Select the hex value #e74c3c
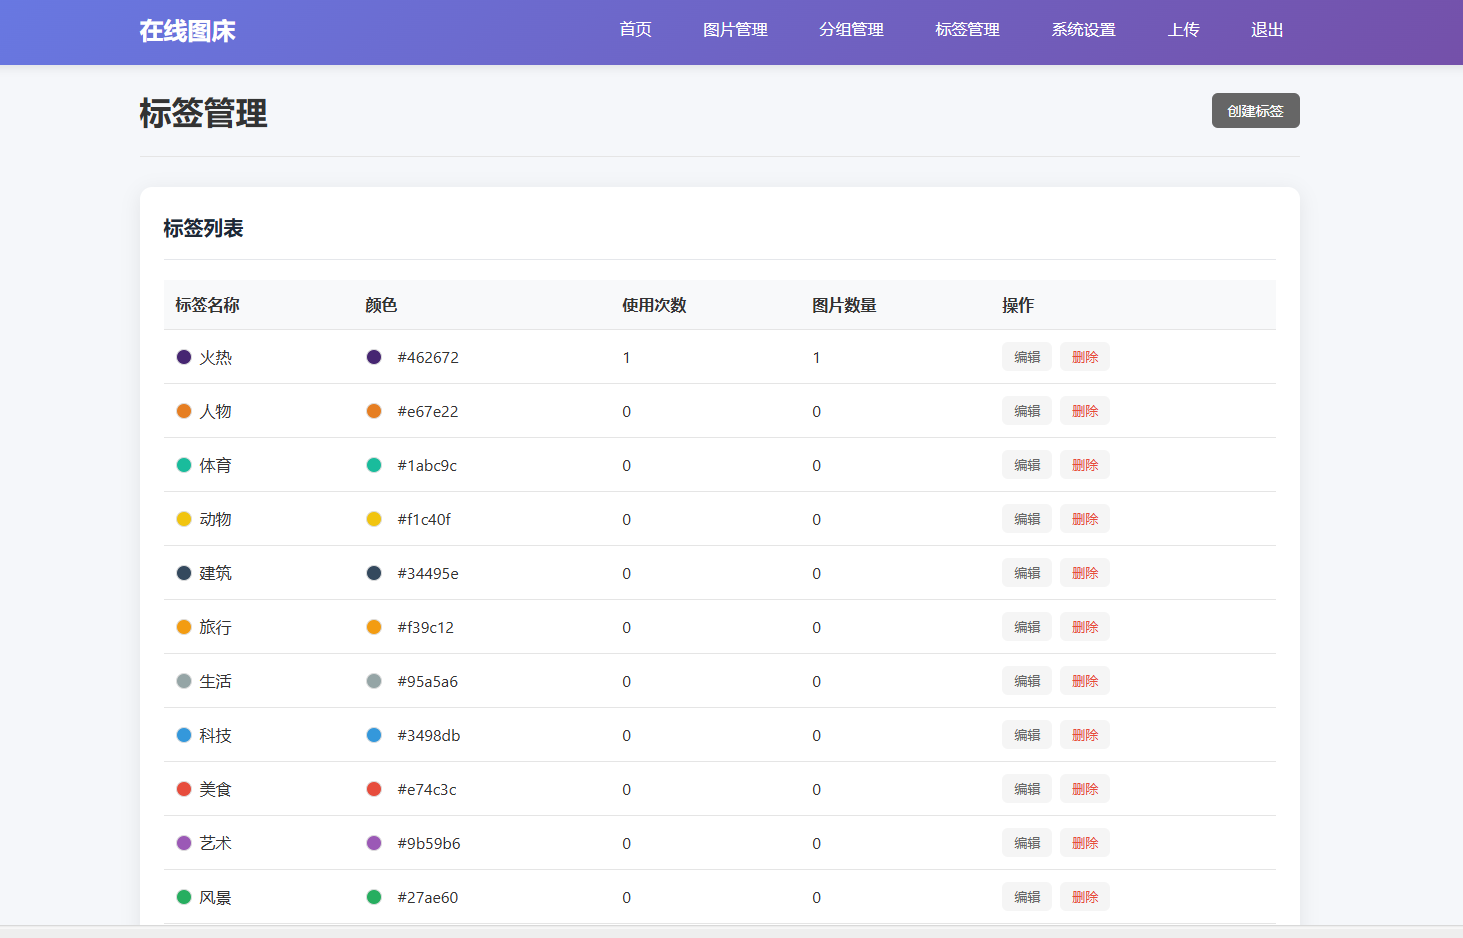This screenshot has height=938, width=1463. click(427, 789)
